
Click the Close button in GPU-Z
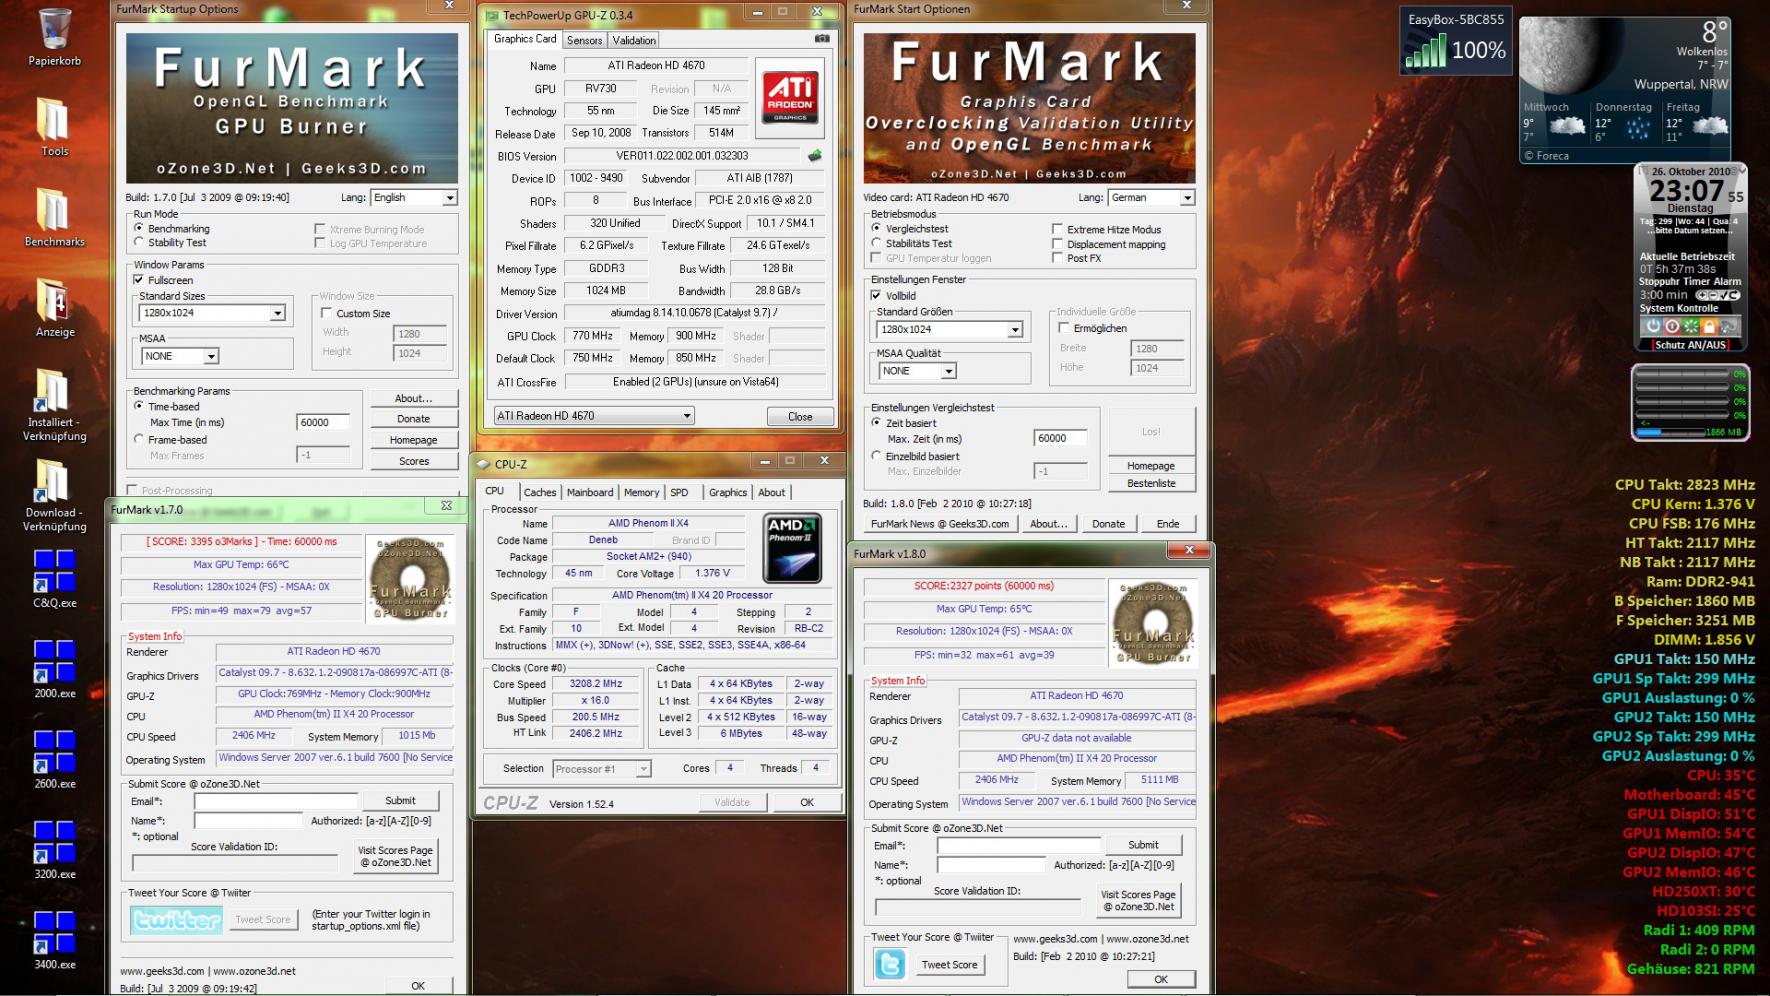pos(800,417)
